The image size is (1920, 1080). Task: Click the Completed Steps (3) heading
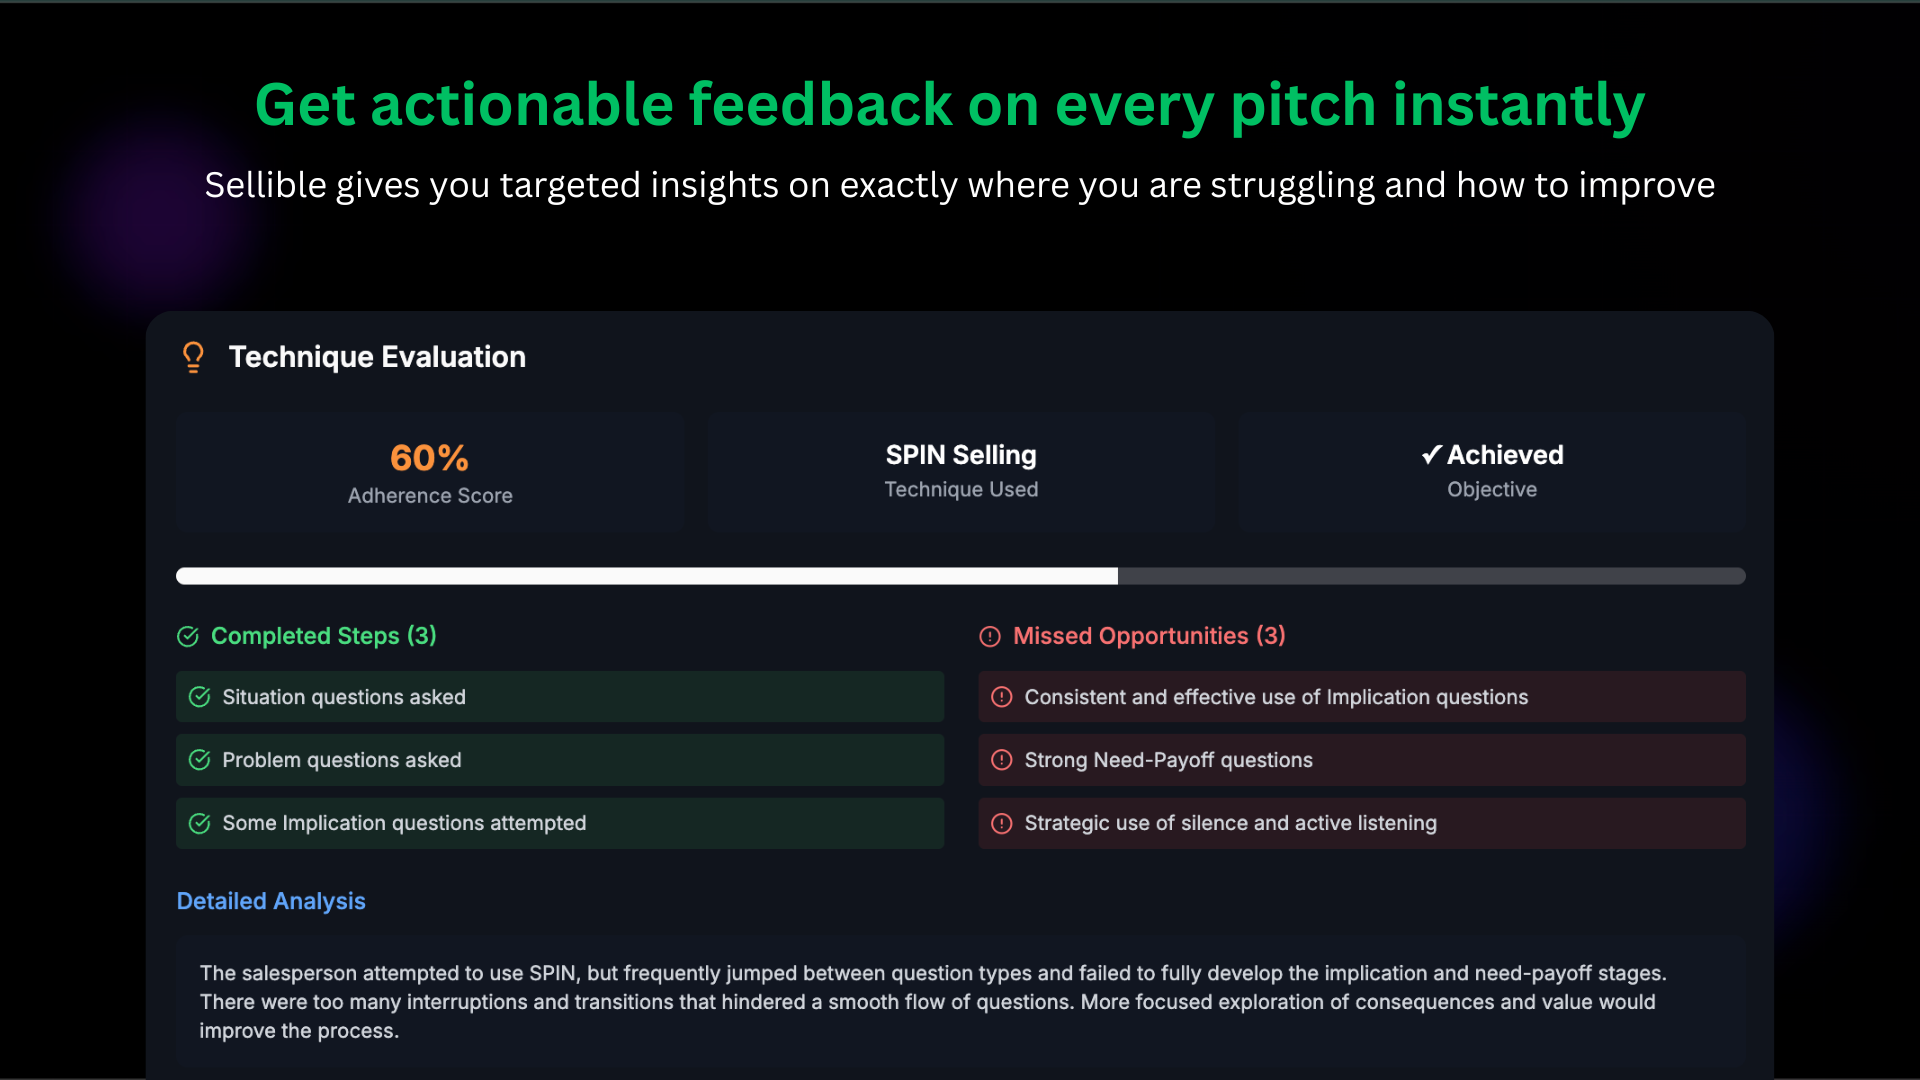[324, 636]
